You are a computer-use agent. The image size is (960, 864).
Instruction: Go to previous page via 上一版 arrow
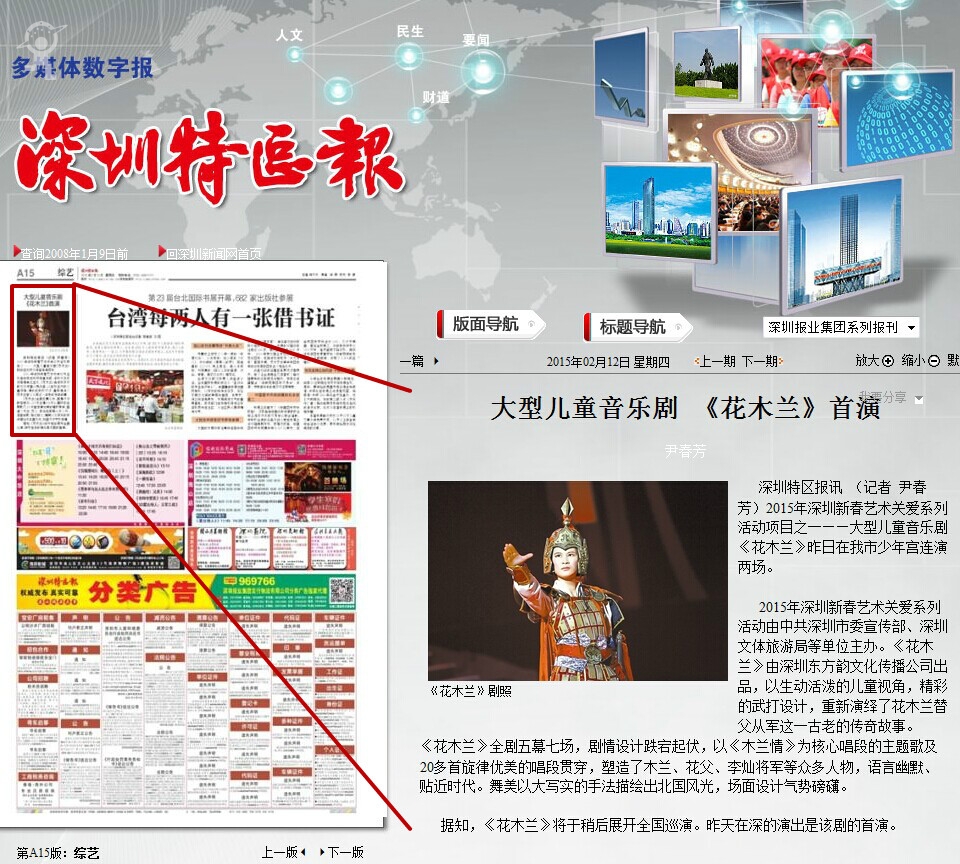tap(303, 852)
